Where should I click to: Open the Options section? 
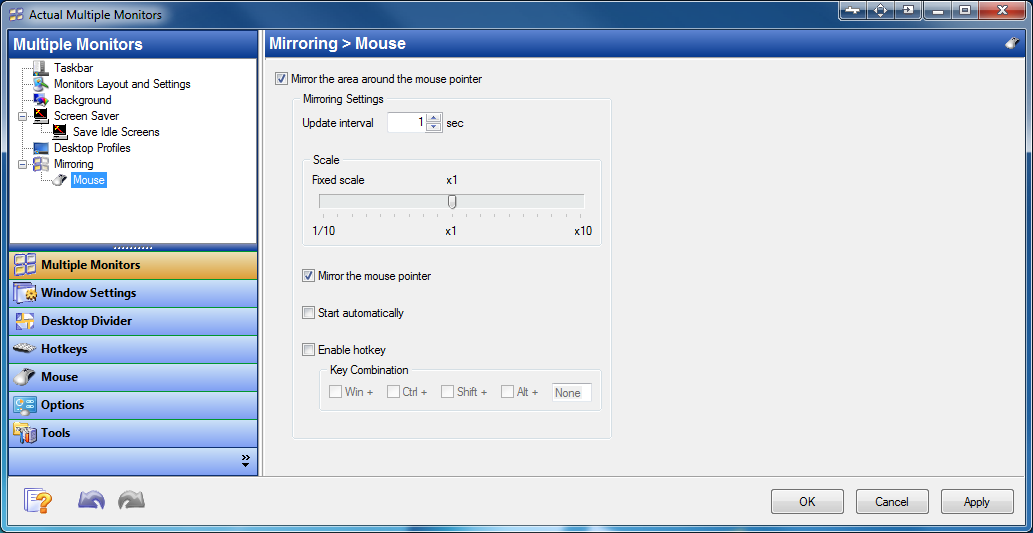pos(133,405)
